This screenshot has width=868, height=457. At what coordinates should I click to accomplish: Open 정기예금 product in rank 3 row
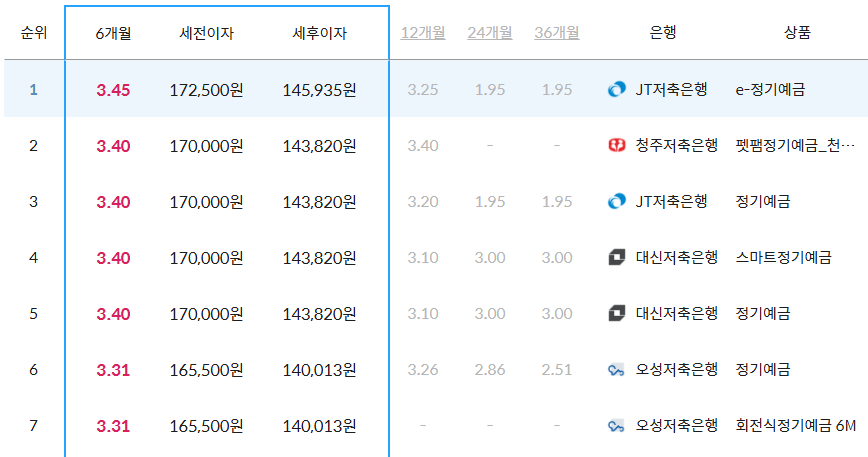[763, 201]
